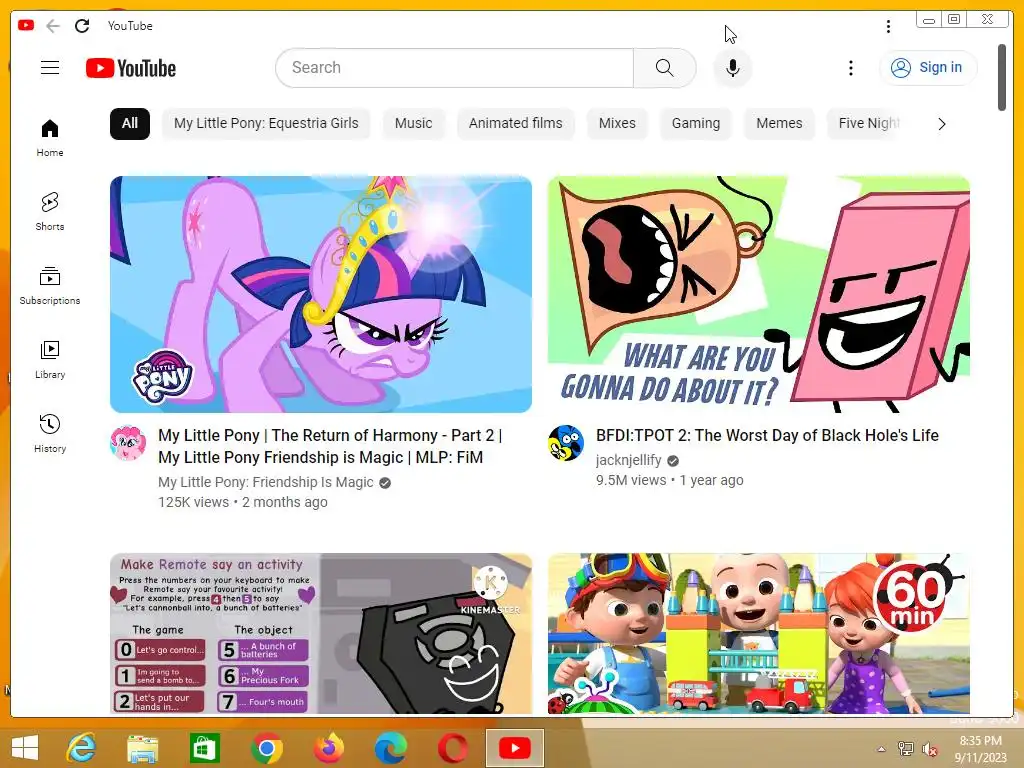Screen dimensions: 1024x768
Task: Open Return of Harmony video title
Action: (x=330, y=446)
